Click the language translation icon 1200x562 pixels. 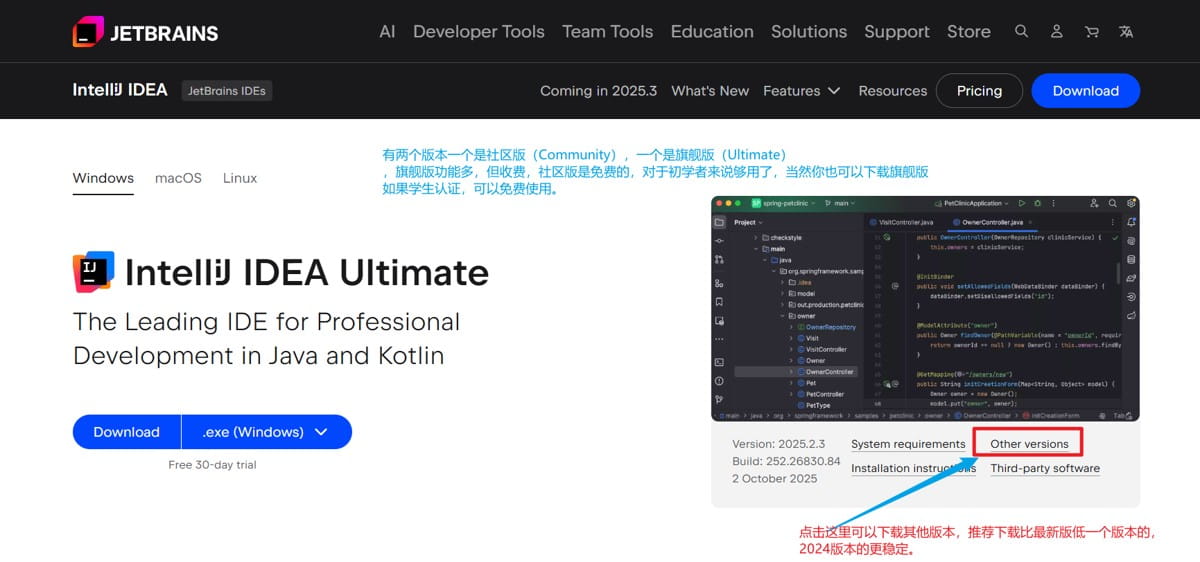(x=1126, y=32)
